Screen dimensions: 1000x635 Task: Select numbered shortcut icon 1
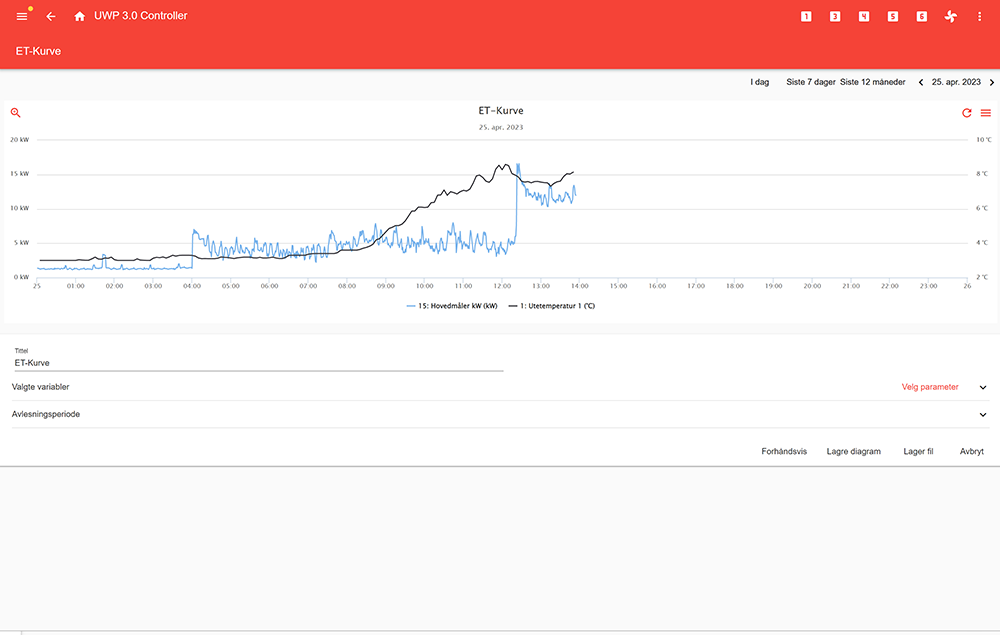pos(807,17)
